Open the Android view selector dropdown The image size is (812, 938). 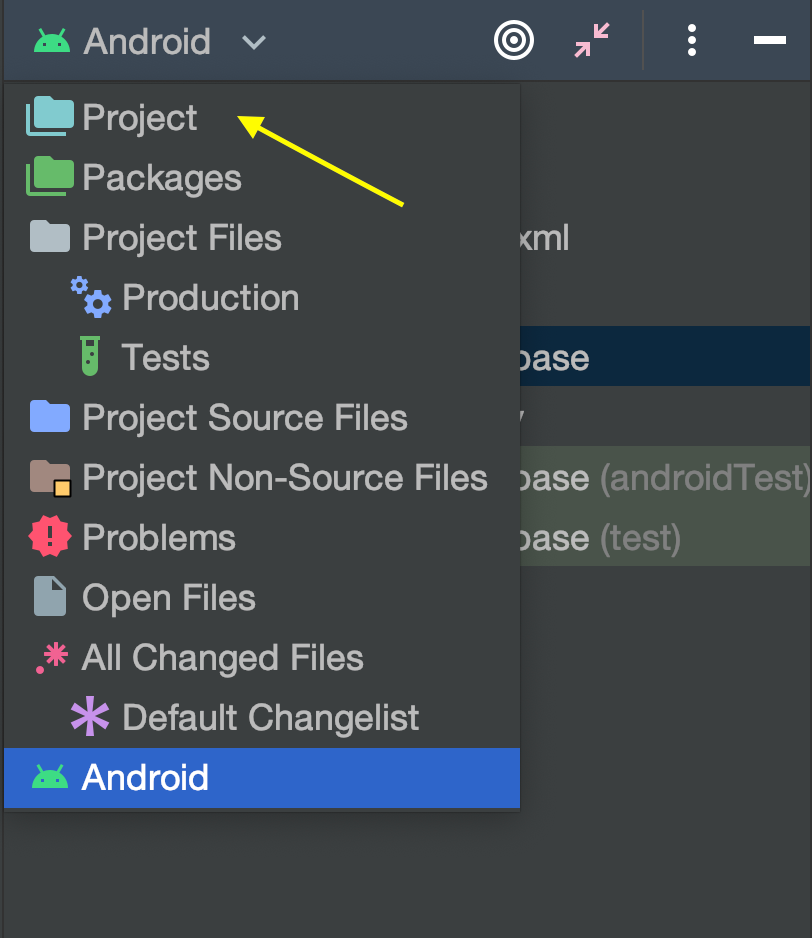tap(253, 43)
